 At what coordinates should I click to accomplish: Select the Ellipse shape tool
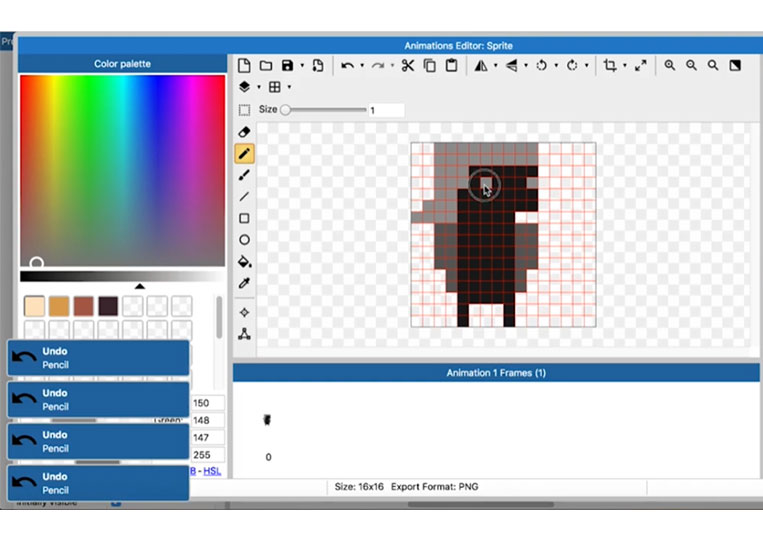pyautogui.click(x=244, y=240)
